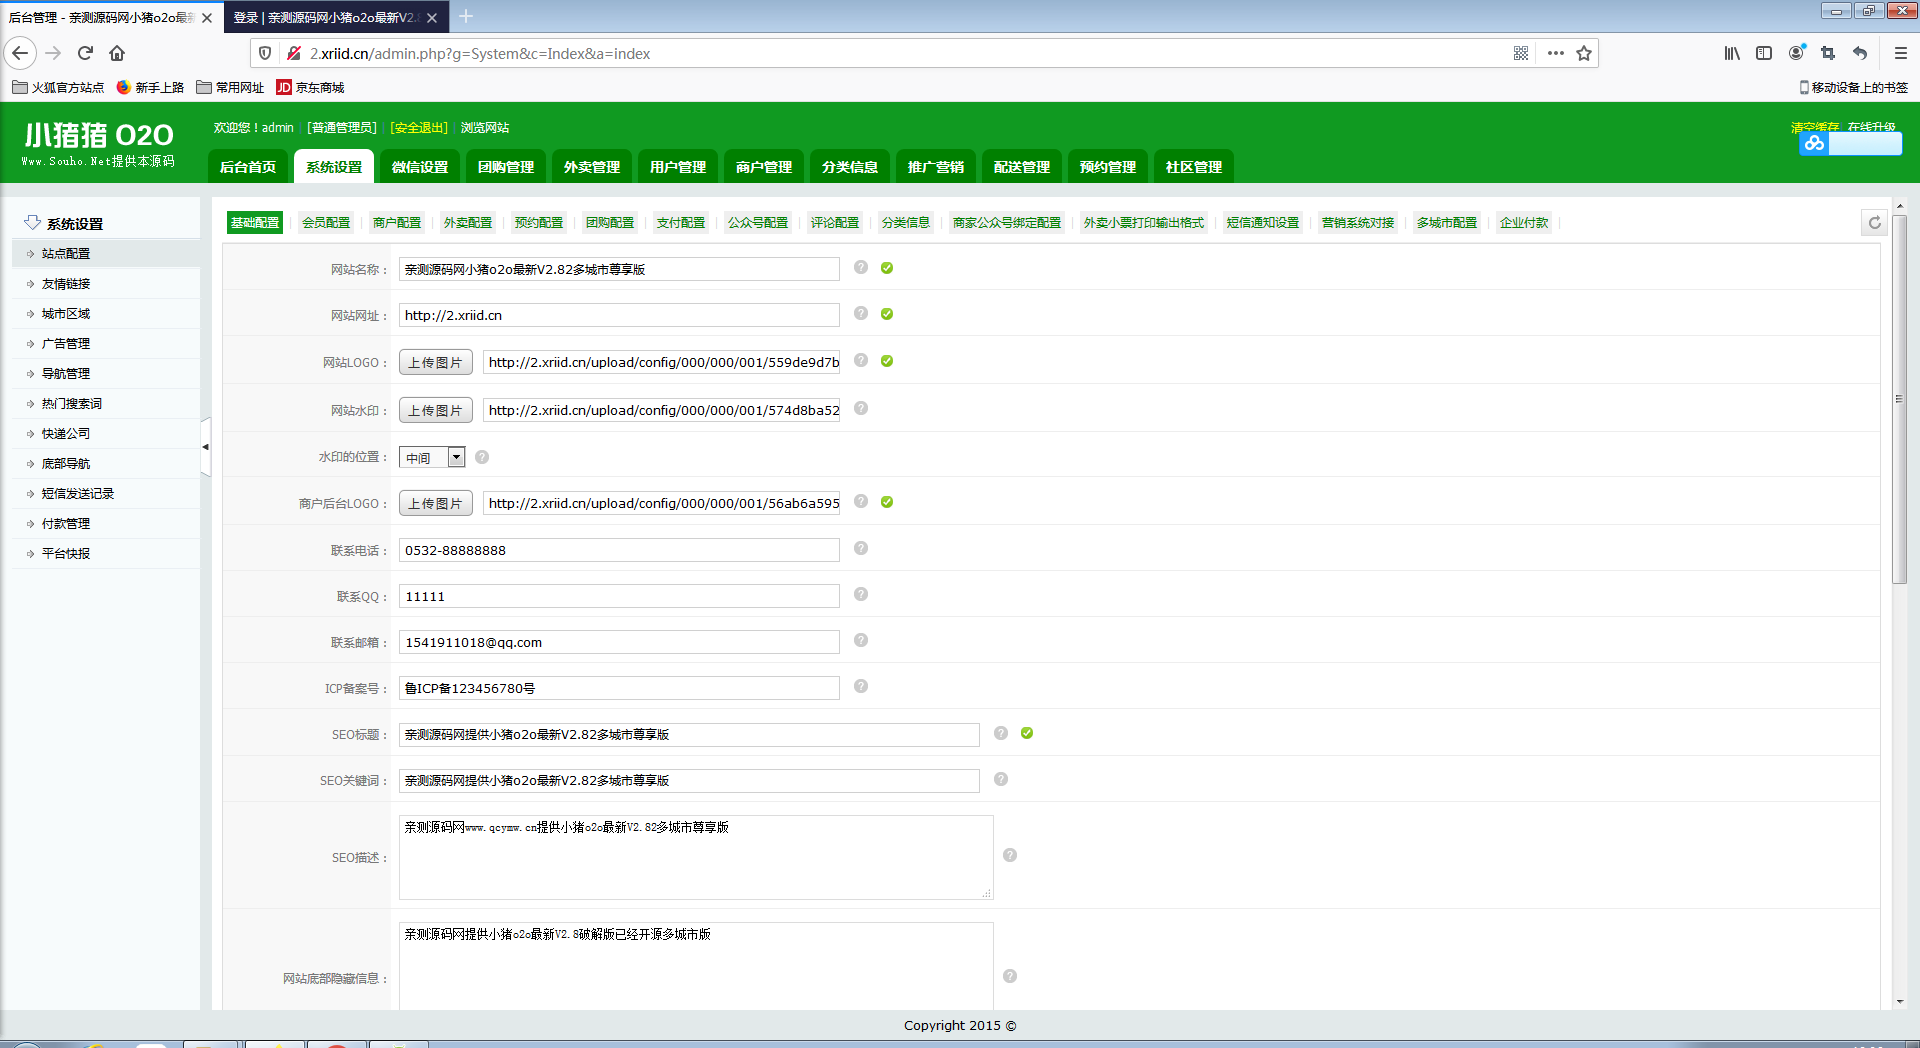Open the 常用网址 bookmarks folder
Image resolution: width=1920 pixels, height=1048 pixels.
(230, 88)
